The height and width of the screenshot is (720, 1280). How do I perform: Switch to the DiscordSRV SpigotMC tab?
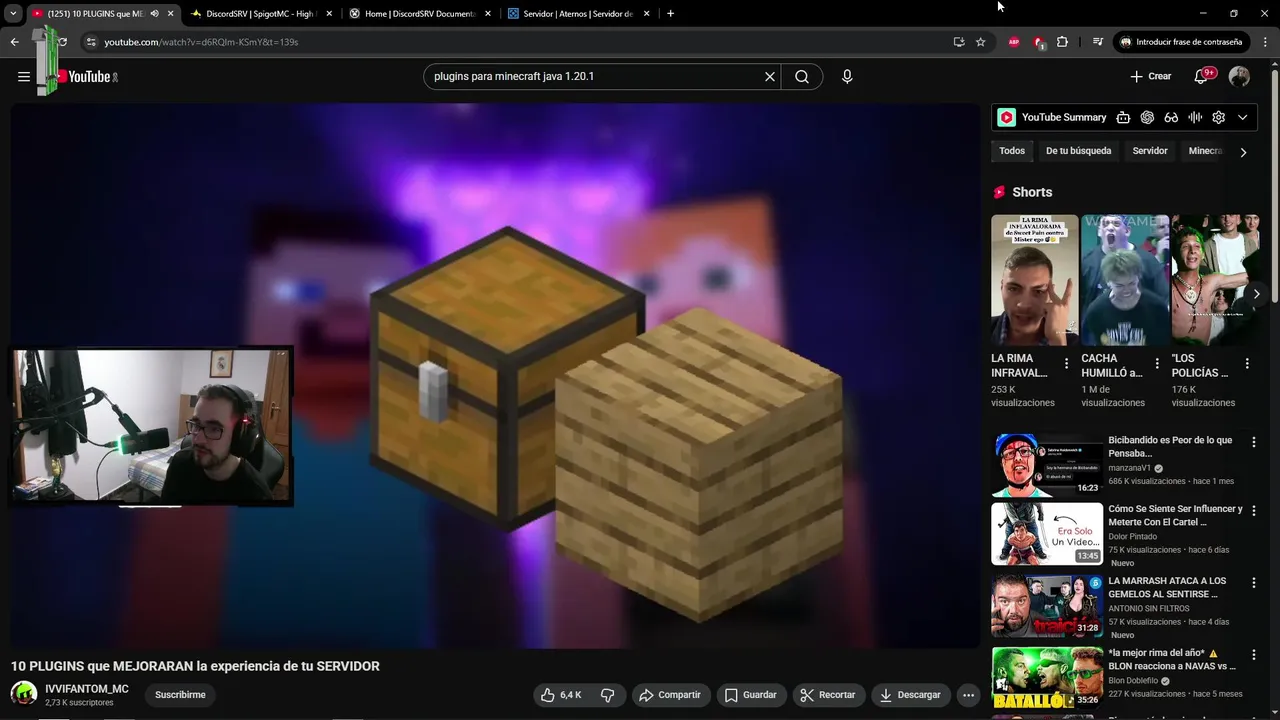tap(260, 14)
